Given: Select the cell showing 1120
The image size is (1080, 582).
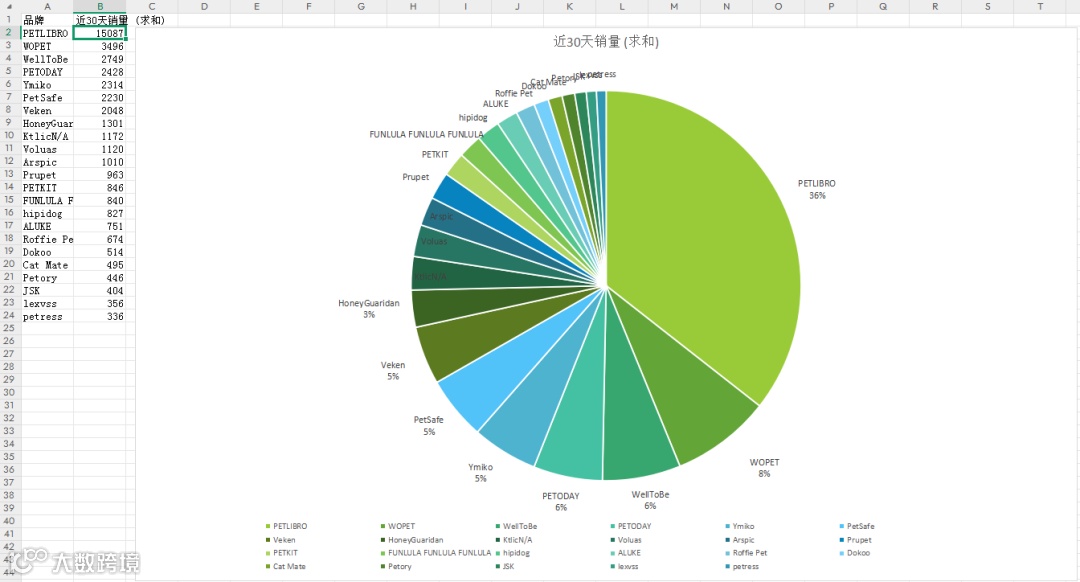Looking at the screenshot, I should pyautogui.click(x=100, y=149).
